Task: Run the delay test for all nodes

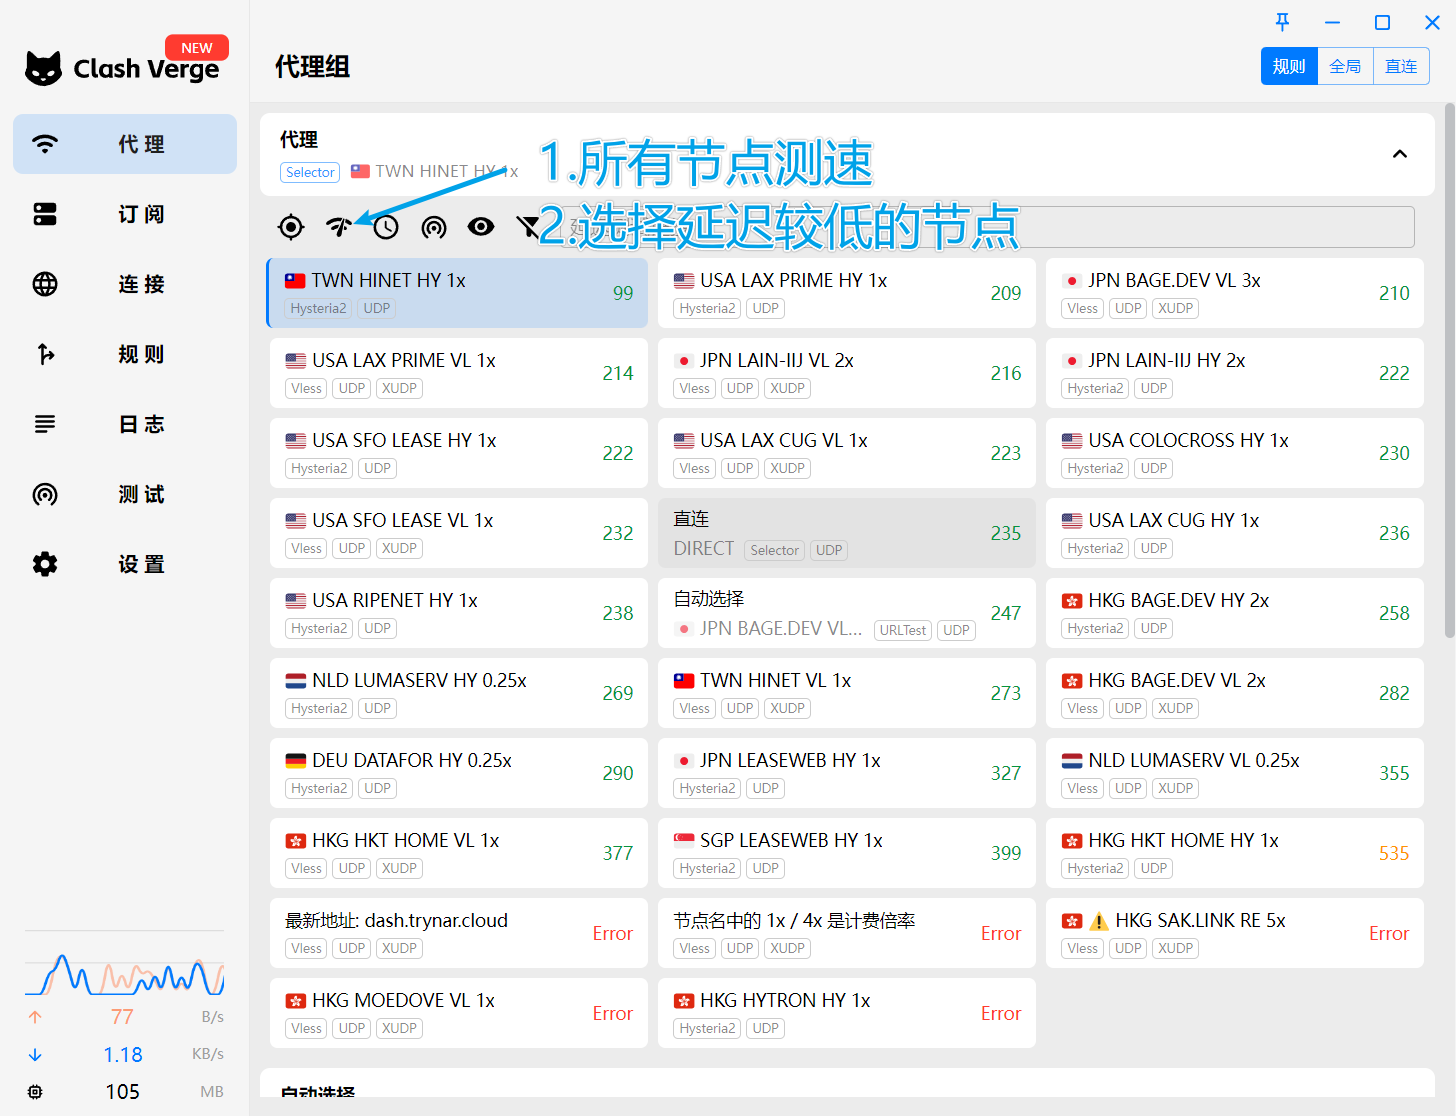Action: (338, 227)
